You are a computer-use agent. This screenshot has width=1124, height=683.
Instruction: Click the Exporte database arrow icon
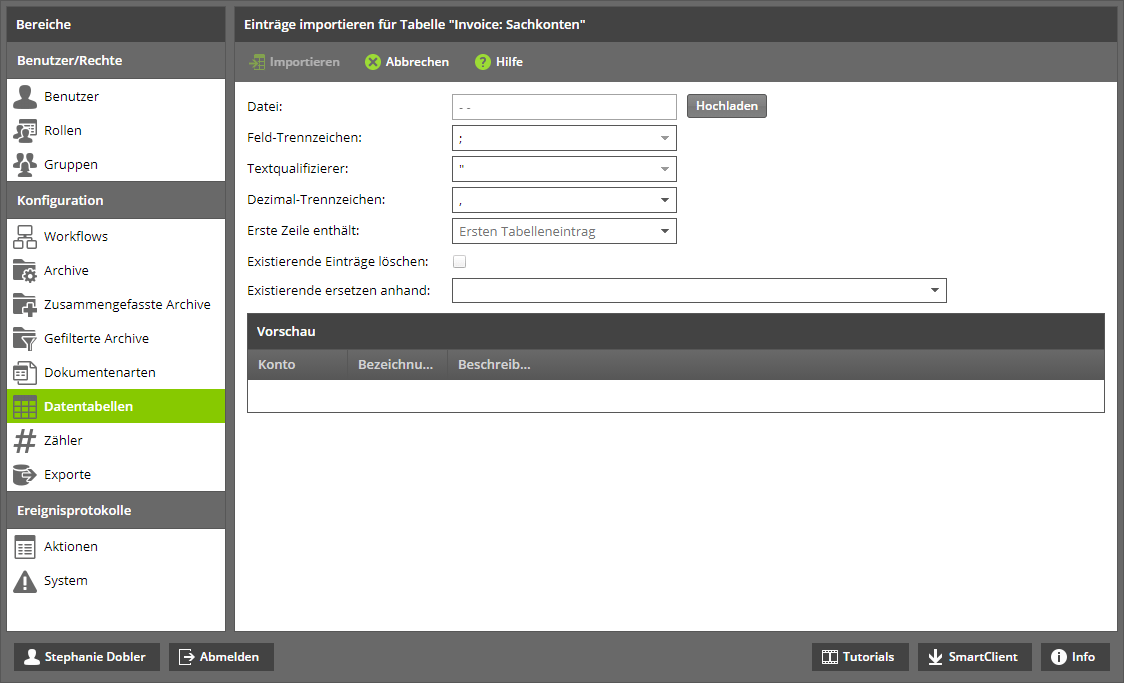25,474
